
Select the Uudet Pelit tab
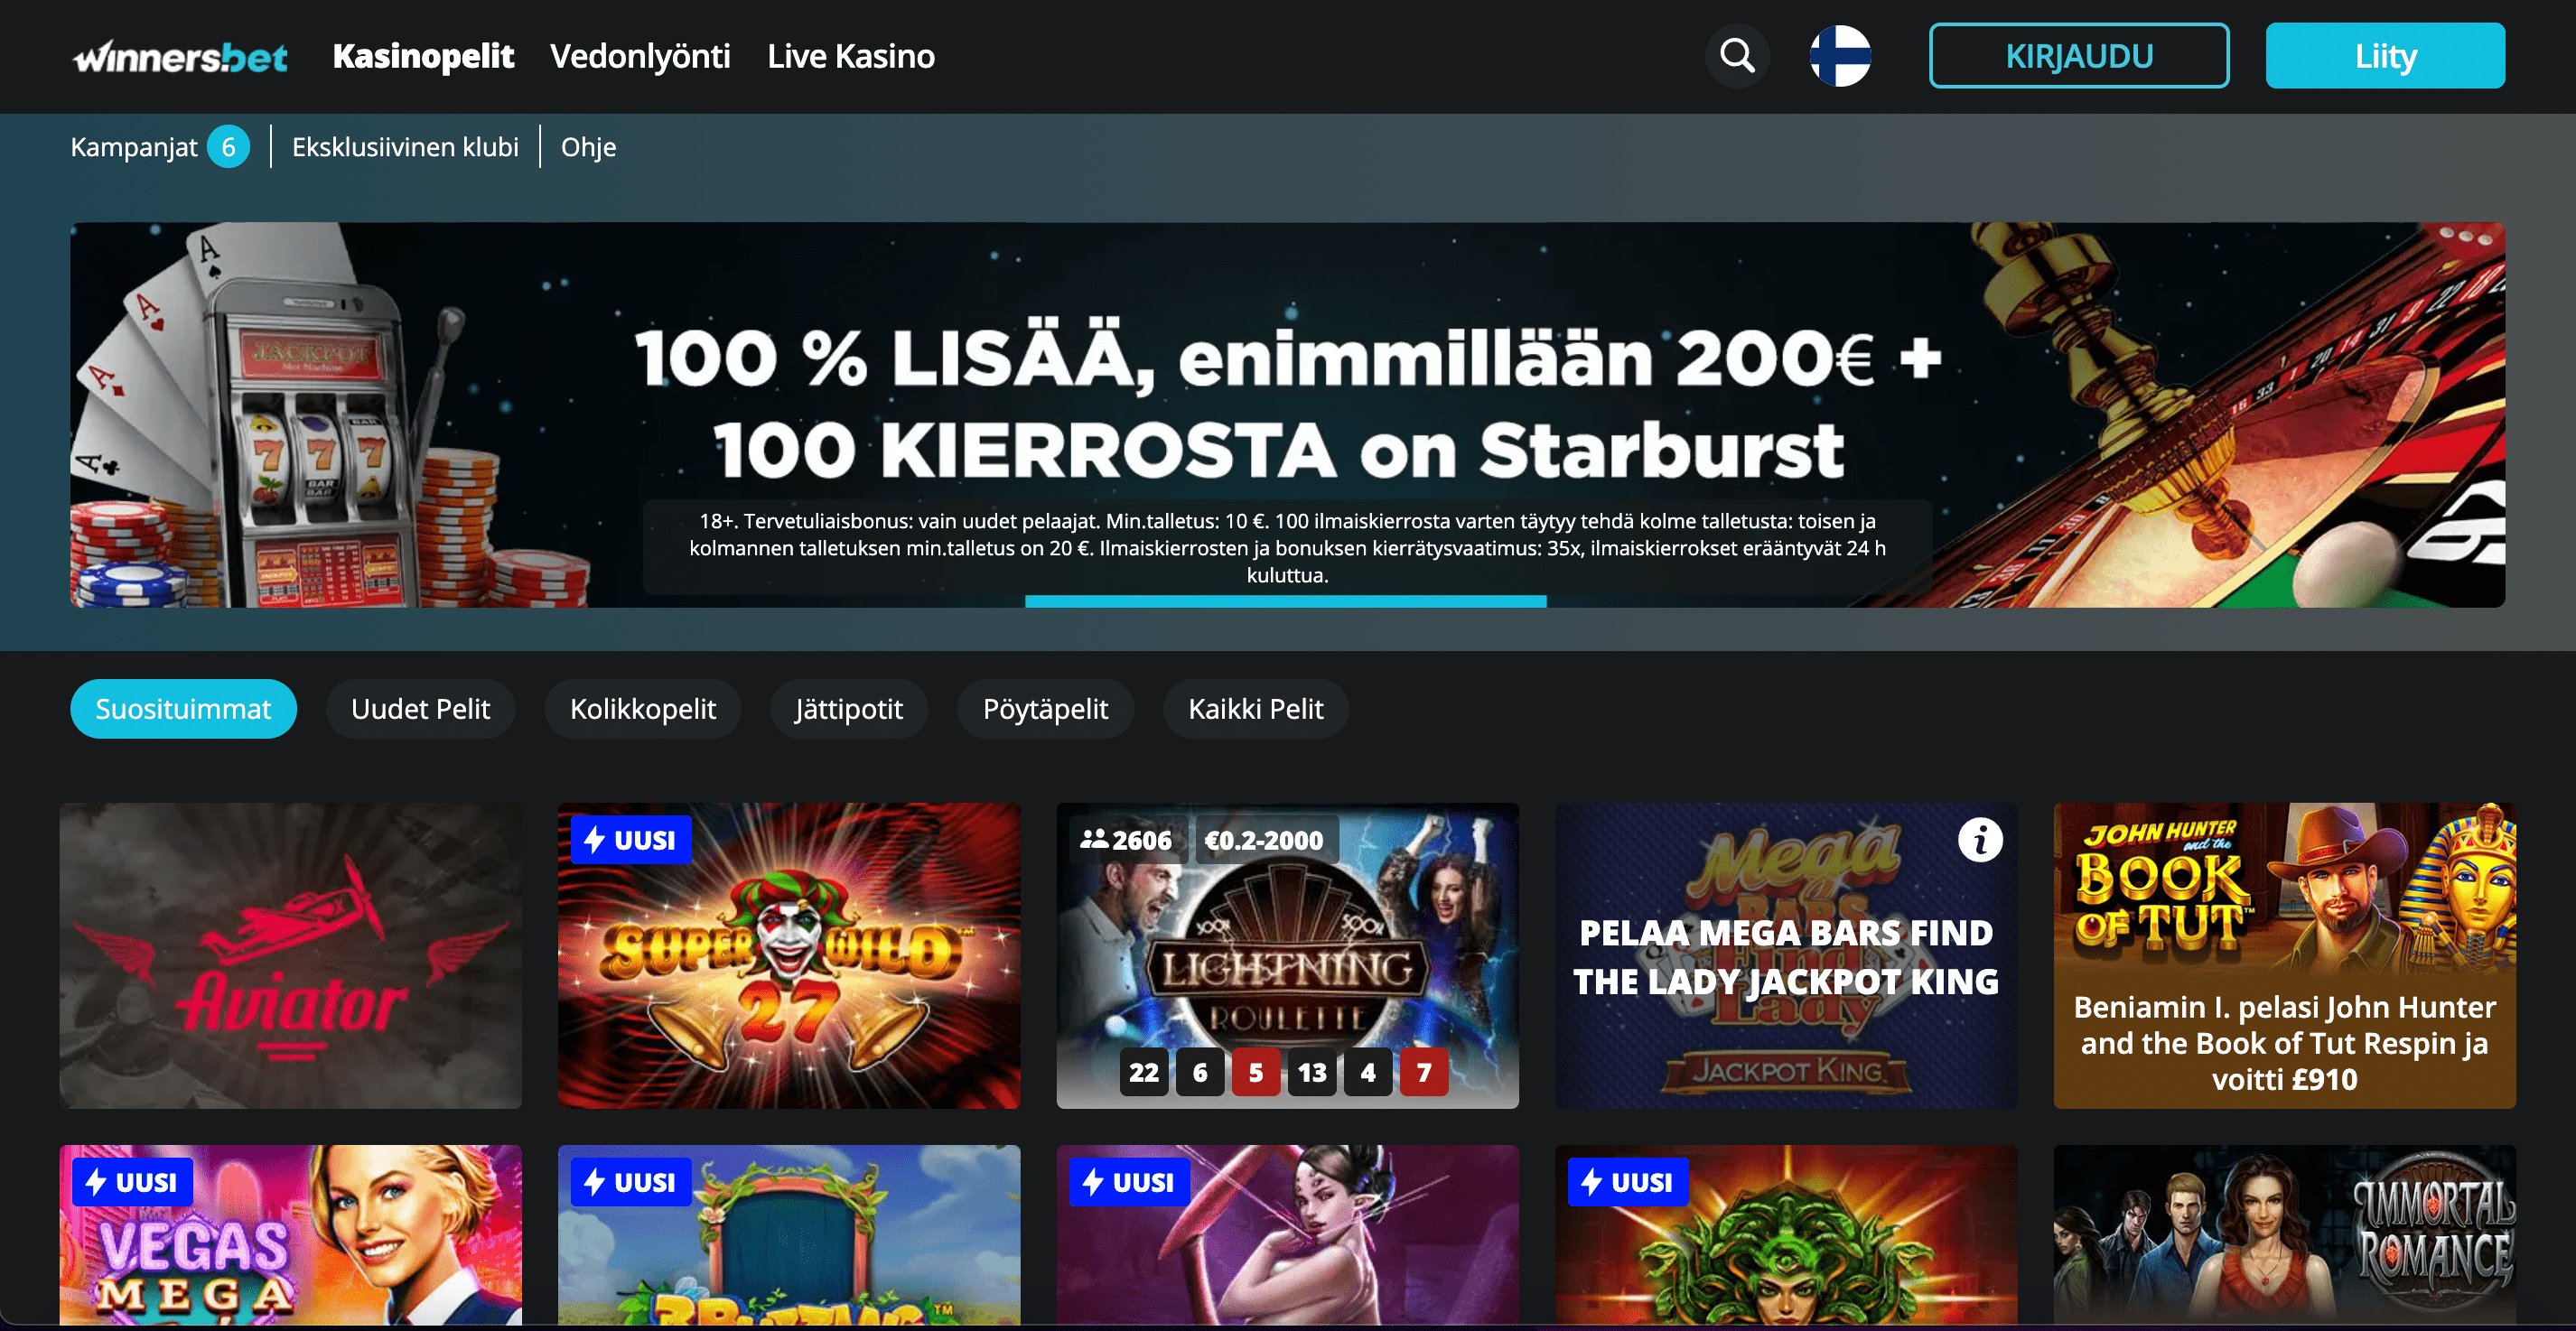(x=420, y=709)
